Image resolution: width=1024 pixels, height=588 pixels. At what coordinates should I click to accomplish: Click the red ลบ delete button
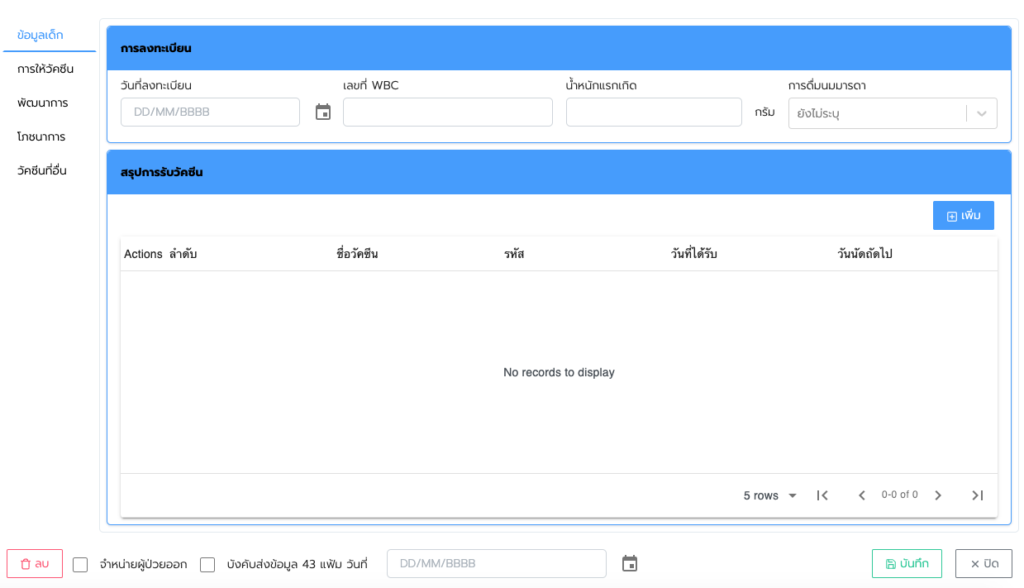(35, 564)
